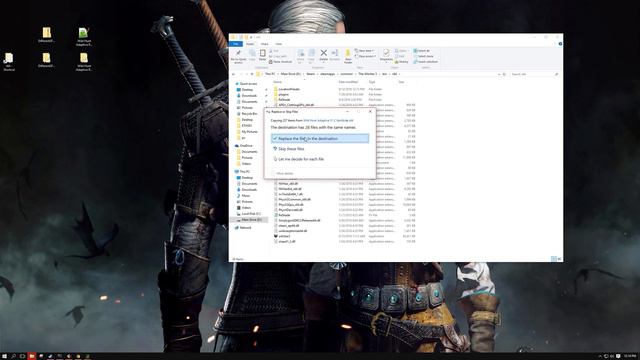
Task: Click the Delete X icon in ribbon
Action: tap(323, 55)
